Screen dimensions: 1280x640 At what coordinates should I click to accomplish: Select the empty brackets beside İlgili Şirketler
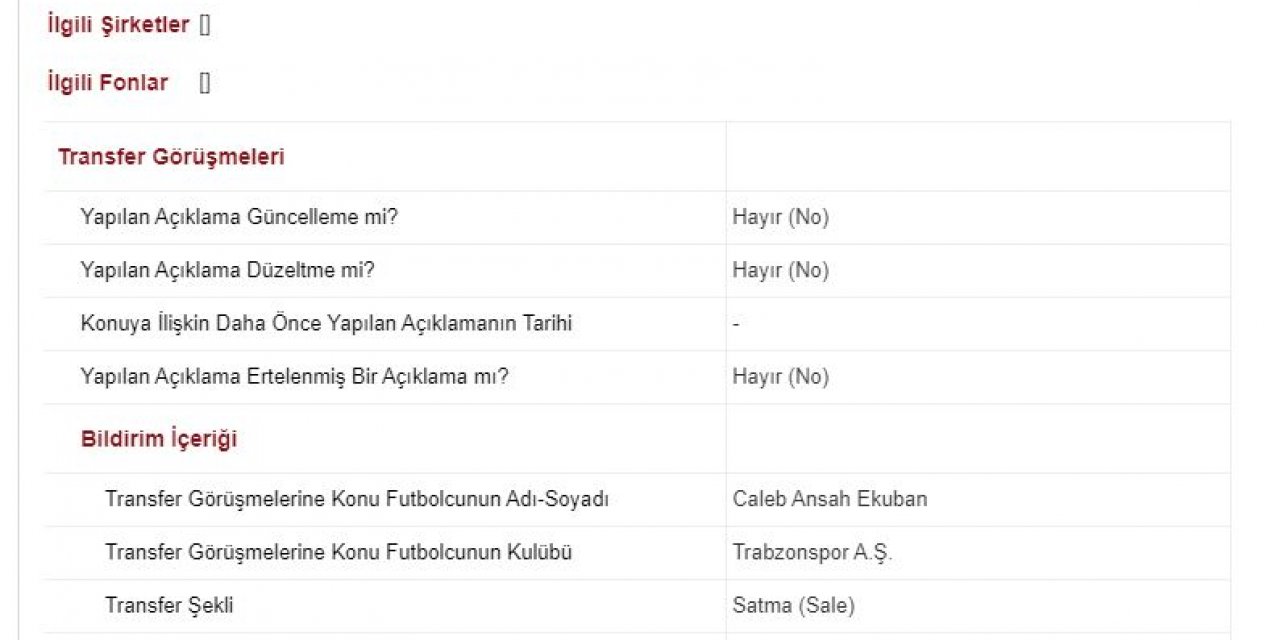204,25
